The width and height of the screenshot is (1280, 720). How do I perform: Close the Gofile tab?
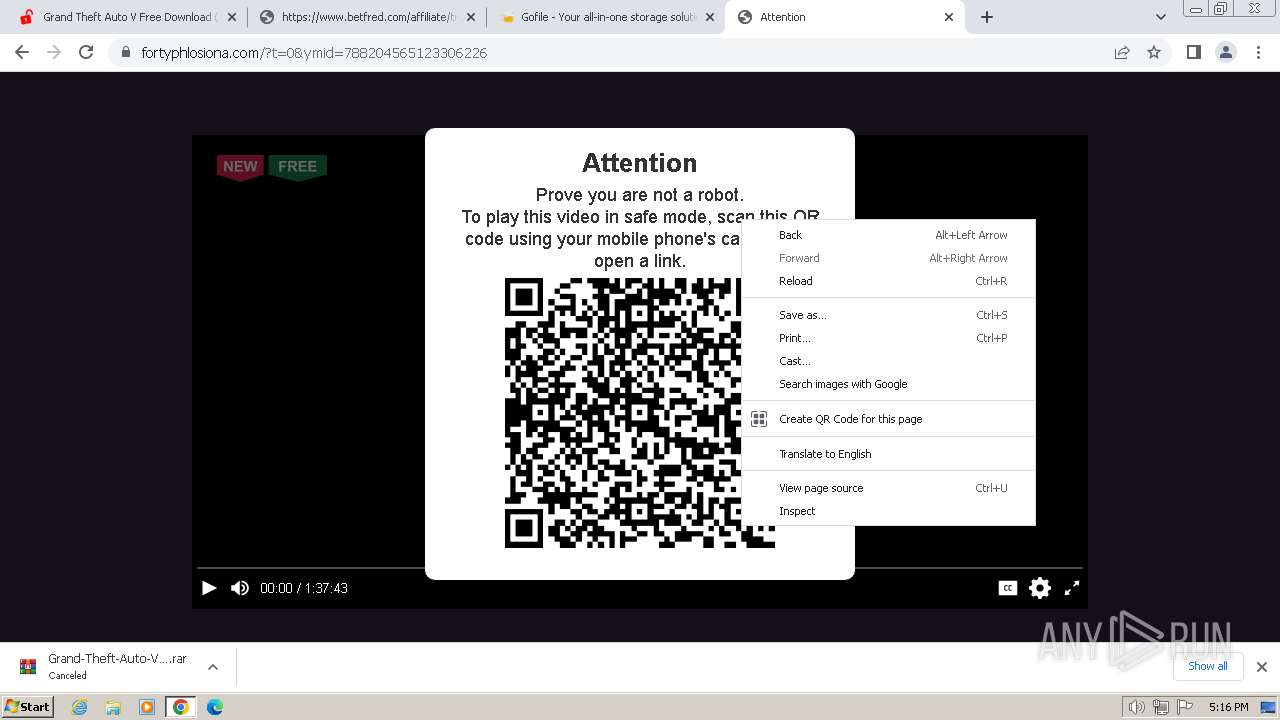click(x=710, y=17)
